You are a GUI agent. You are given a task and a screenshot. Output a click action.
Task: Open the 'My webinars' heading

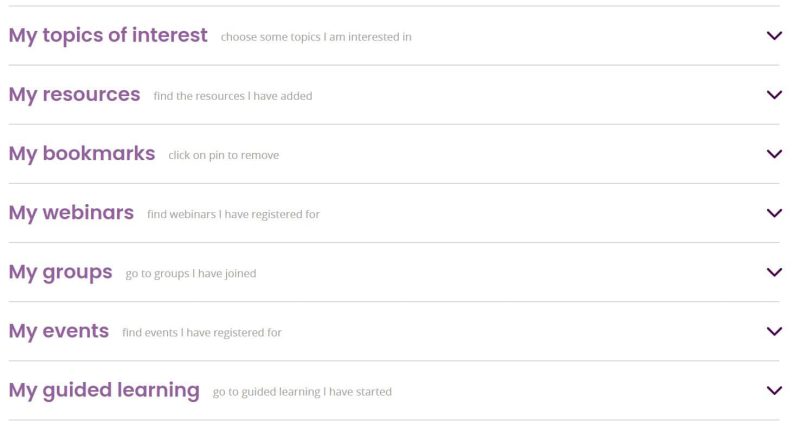pos(71,212)
